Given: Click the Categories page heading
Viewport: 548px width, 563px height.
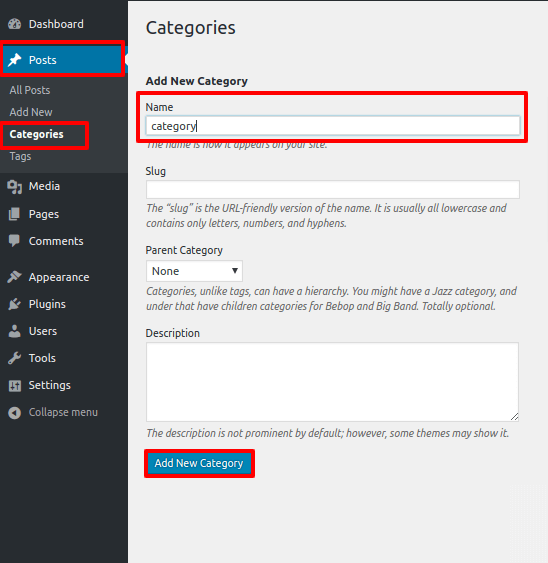Looking at the screenshot, I should tap(191, 28).
